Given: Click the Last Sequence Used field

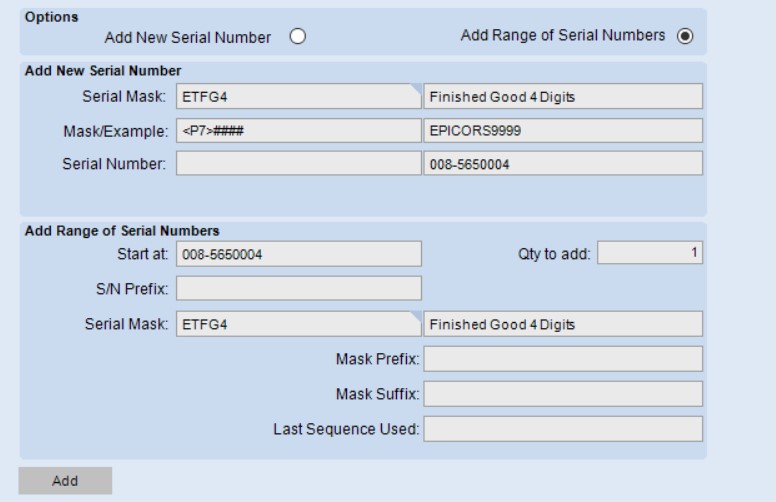Looking at the screenshot, I should coord(563,429).
